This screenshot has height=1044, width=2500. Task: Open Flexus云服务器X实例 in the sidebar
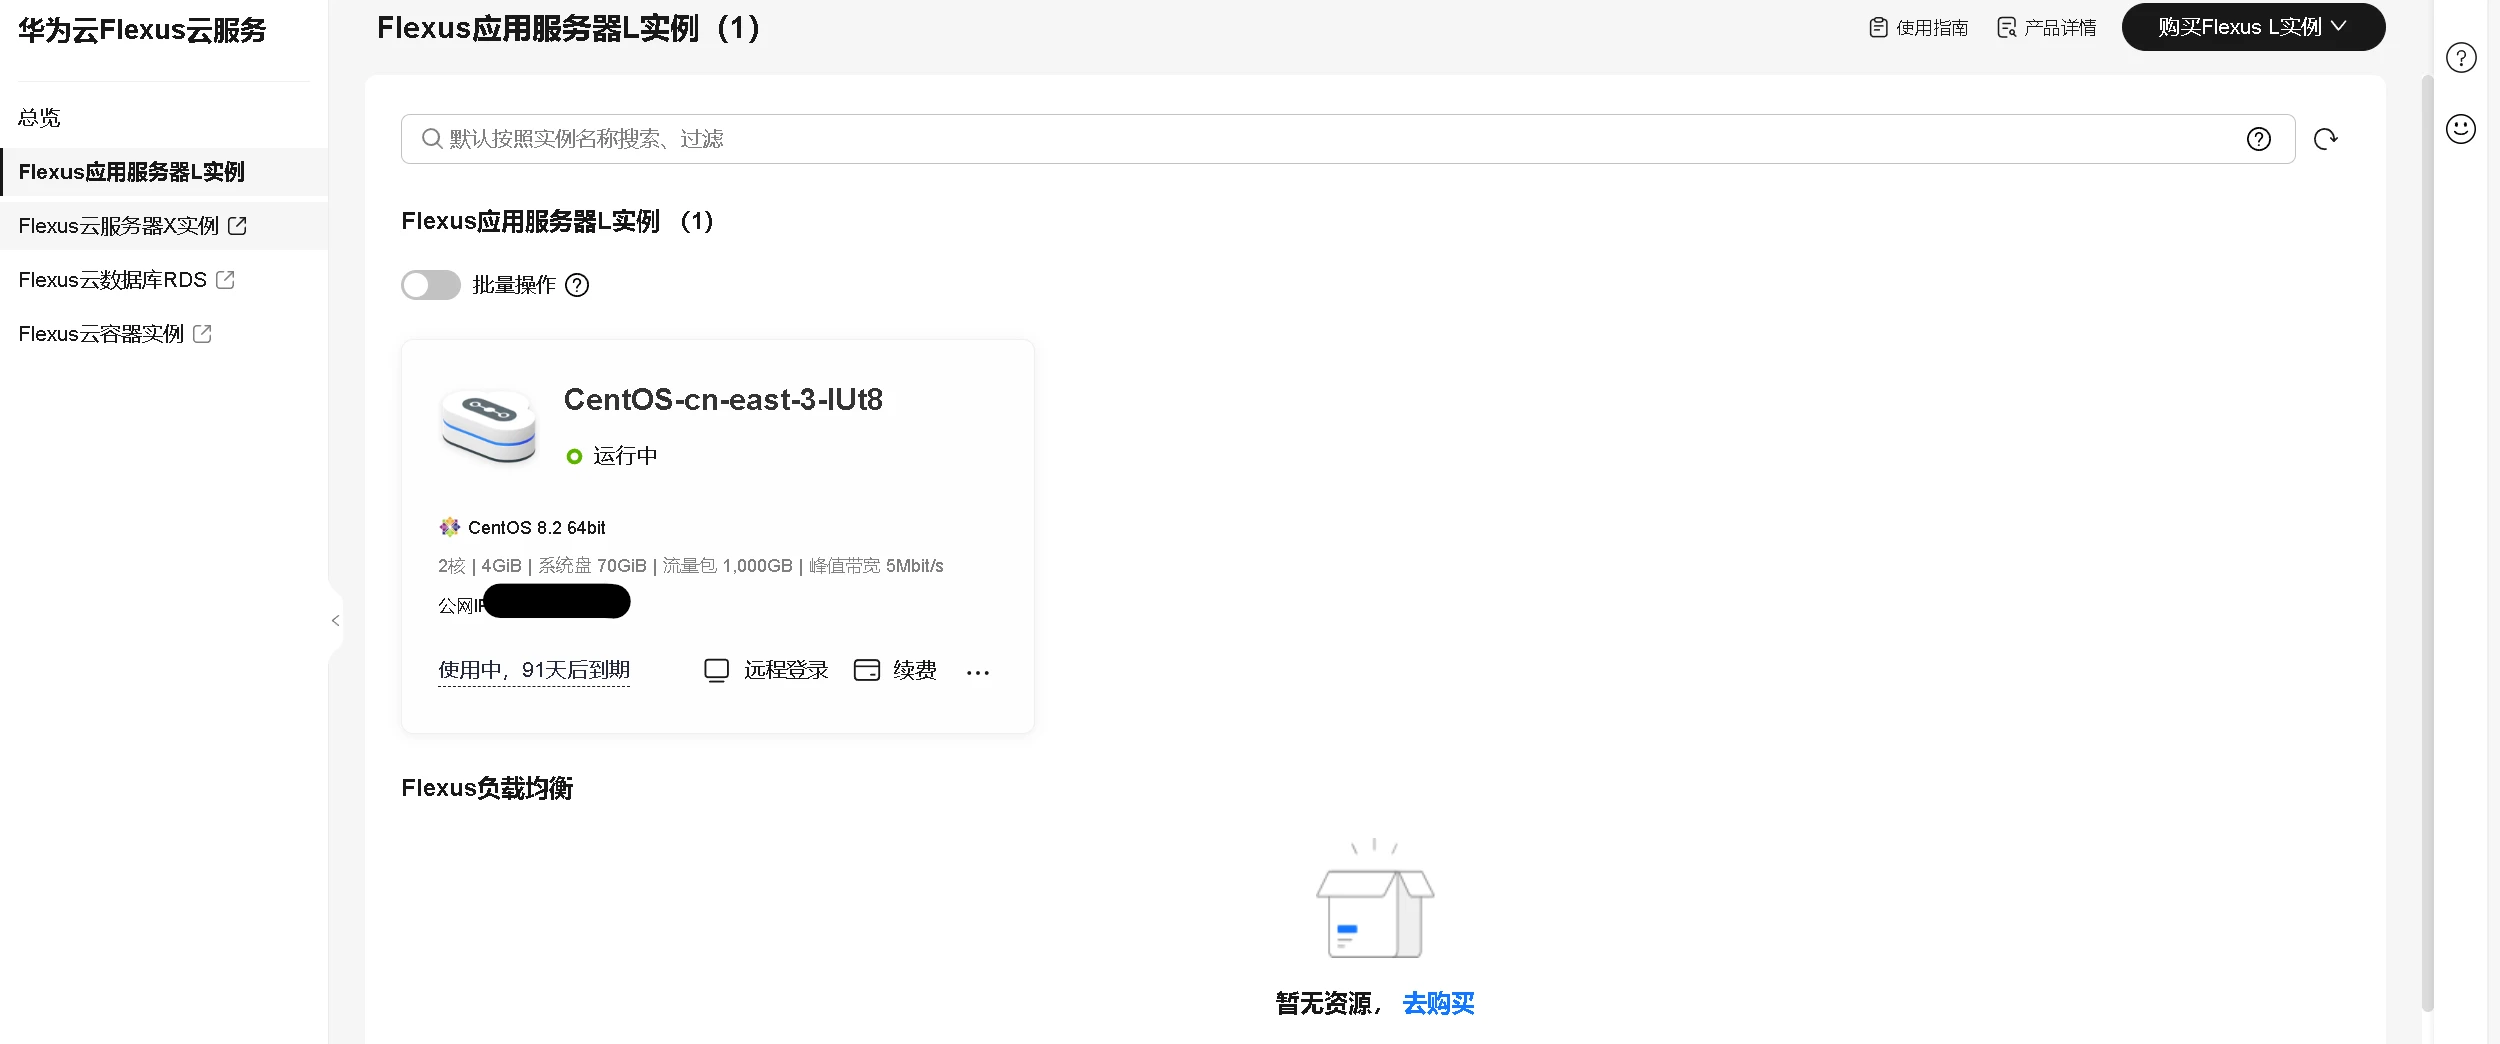pos(118,226)
